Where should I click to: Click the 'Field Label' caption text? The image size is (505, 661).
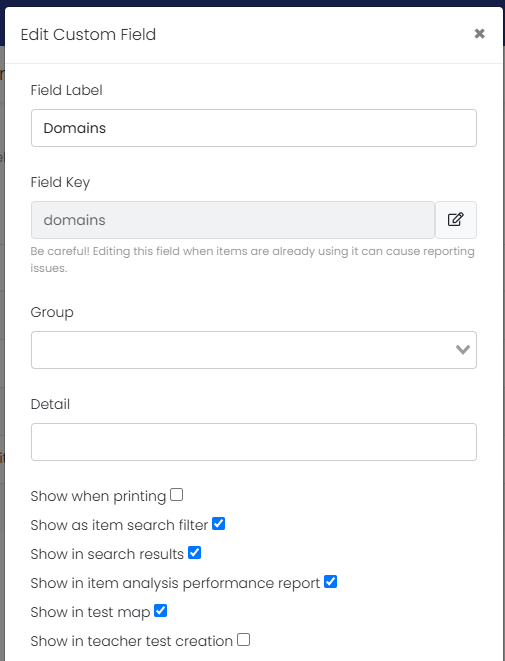tap(67, 90)
